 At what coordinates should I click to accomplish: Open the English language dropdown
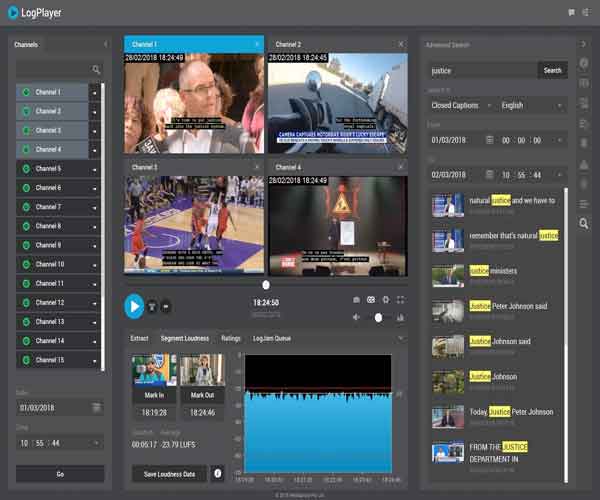click(532, 105)
